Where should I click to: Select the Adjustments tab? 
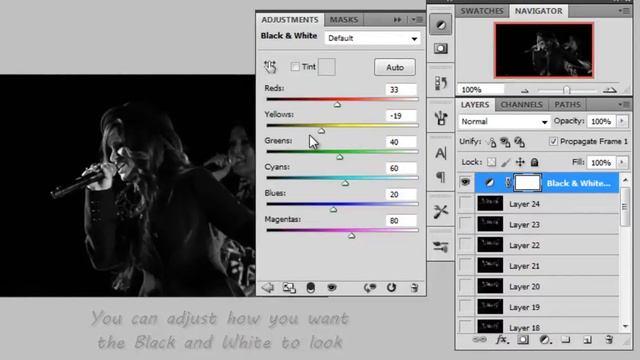point(290,20)
